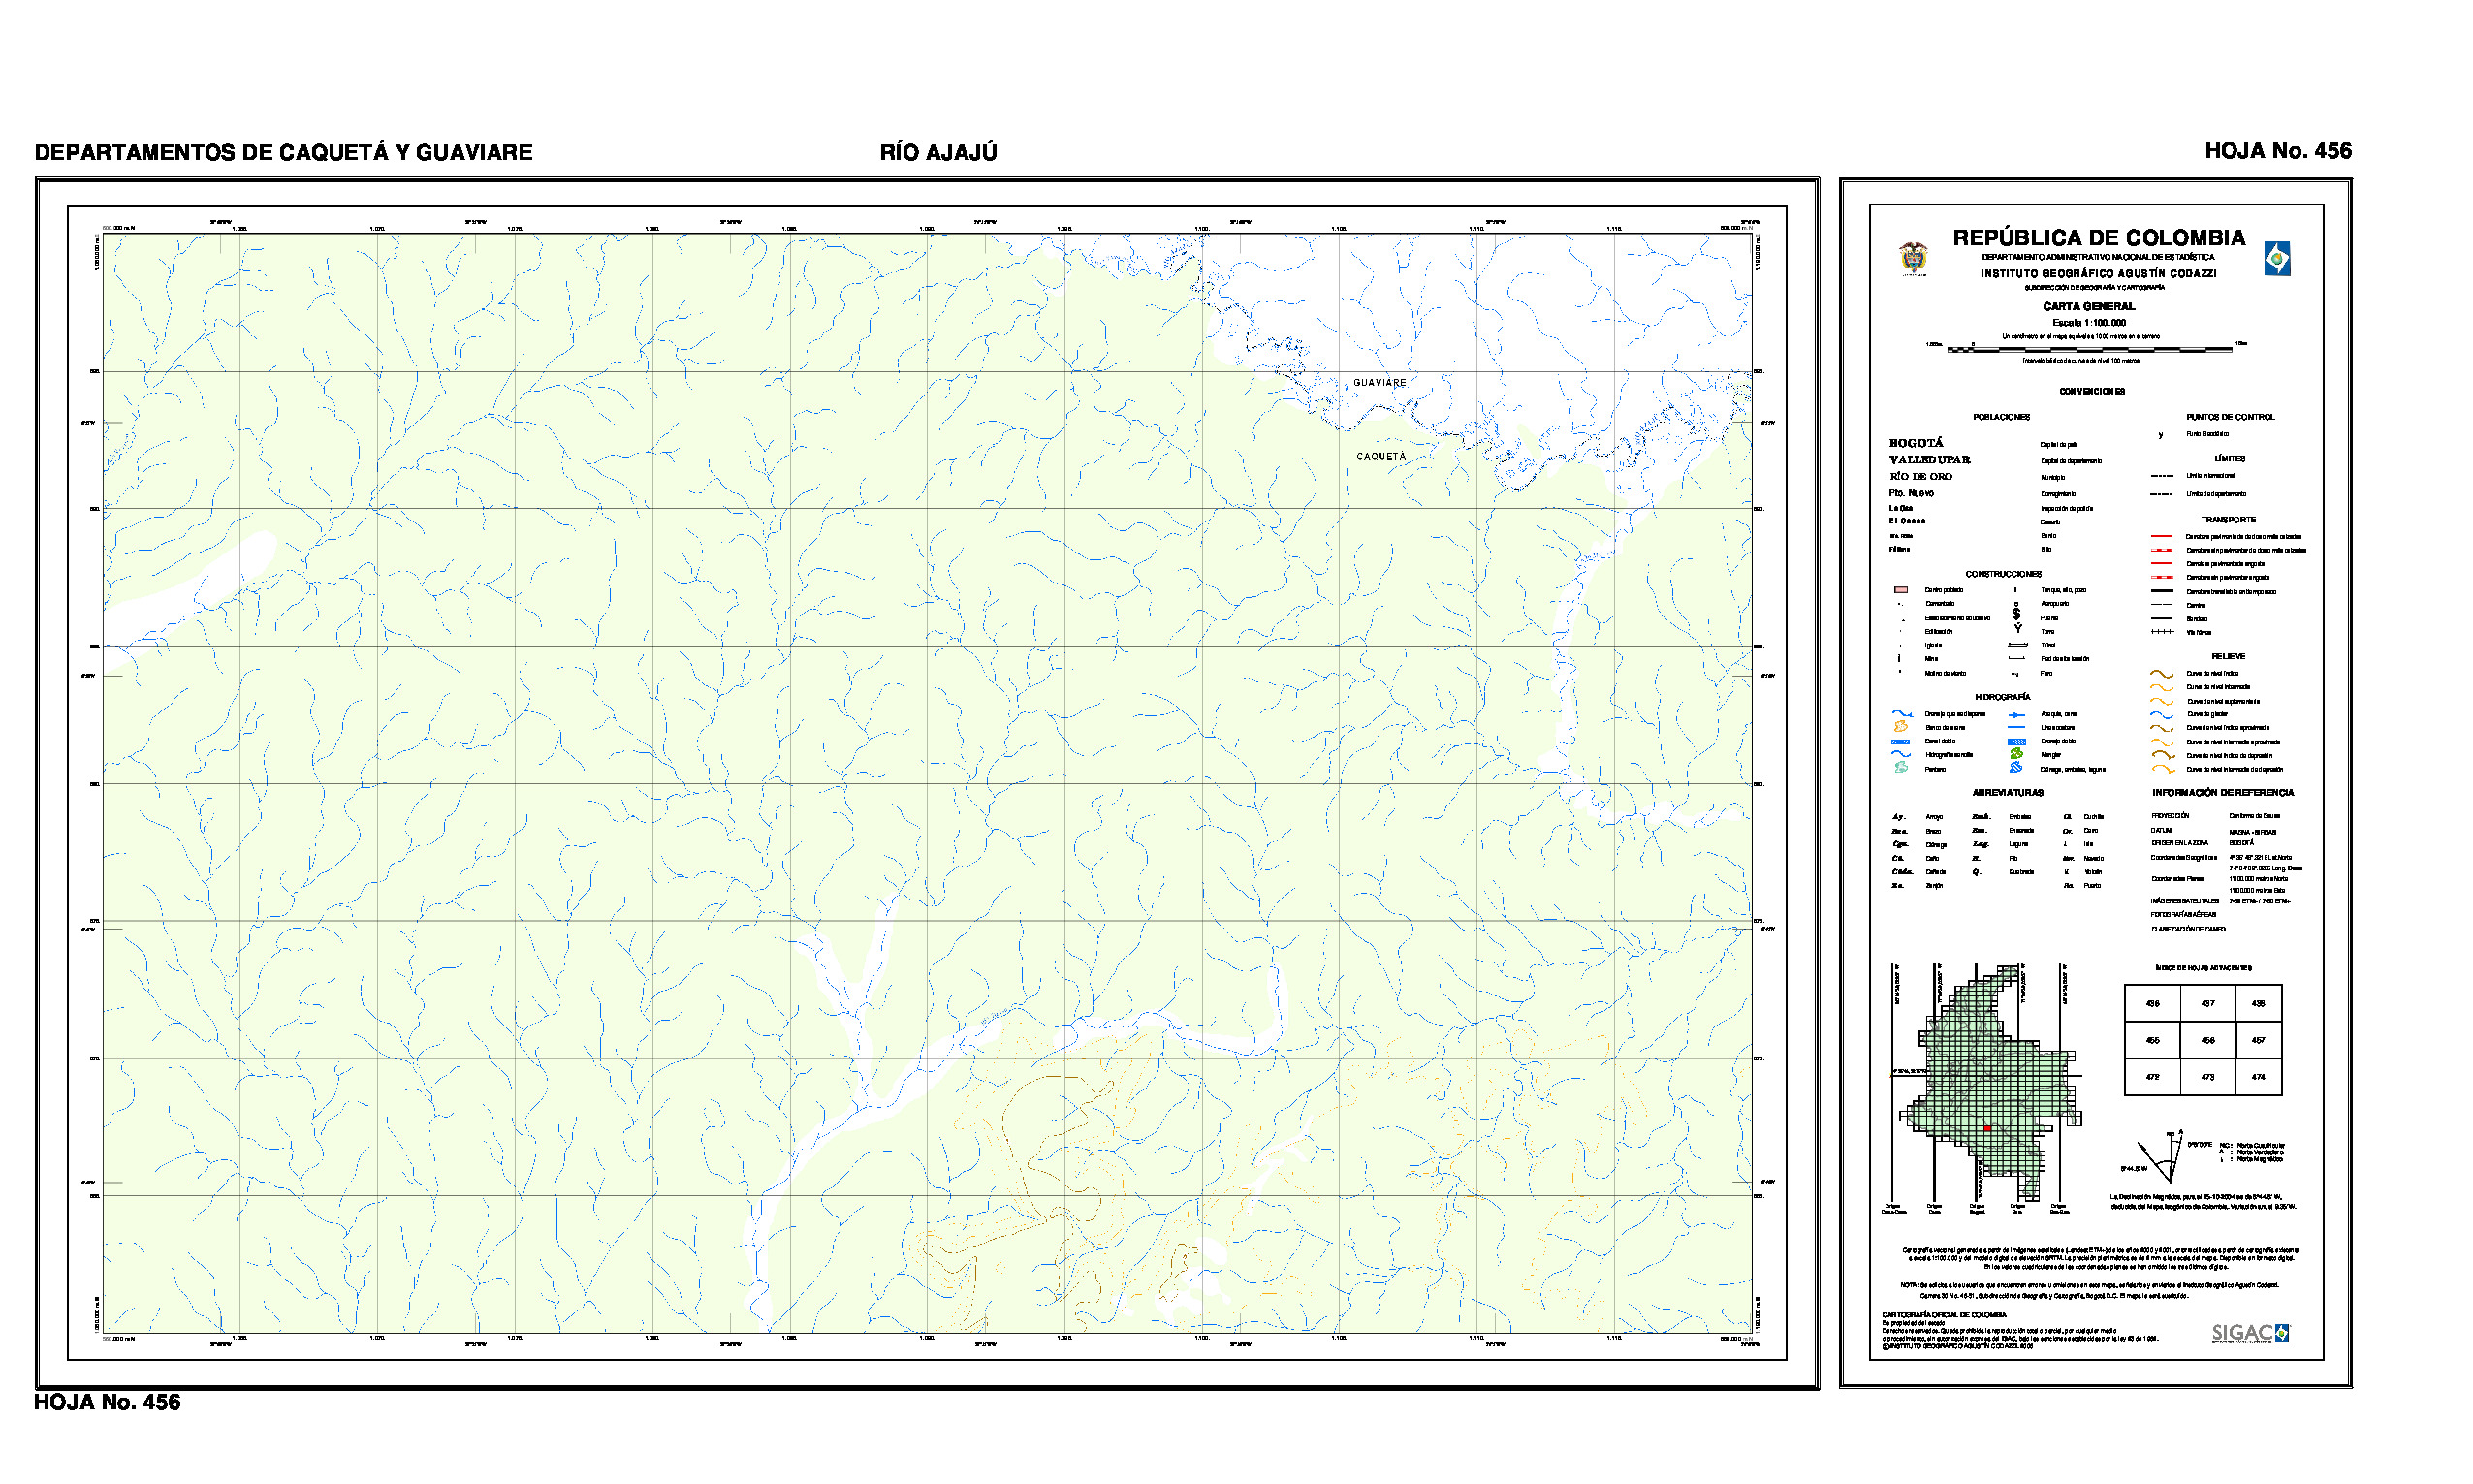The height and width of the screenshot is (1484, 2473).
Task: Click the Aeropuerto legend symbol
Action: tap(2016, 604)
